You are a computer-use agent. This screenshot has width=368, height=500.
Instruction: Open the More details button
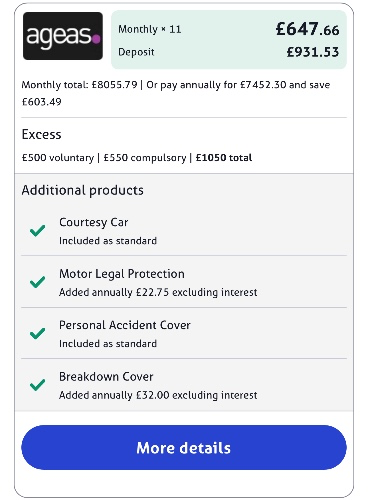coord(184,447)
